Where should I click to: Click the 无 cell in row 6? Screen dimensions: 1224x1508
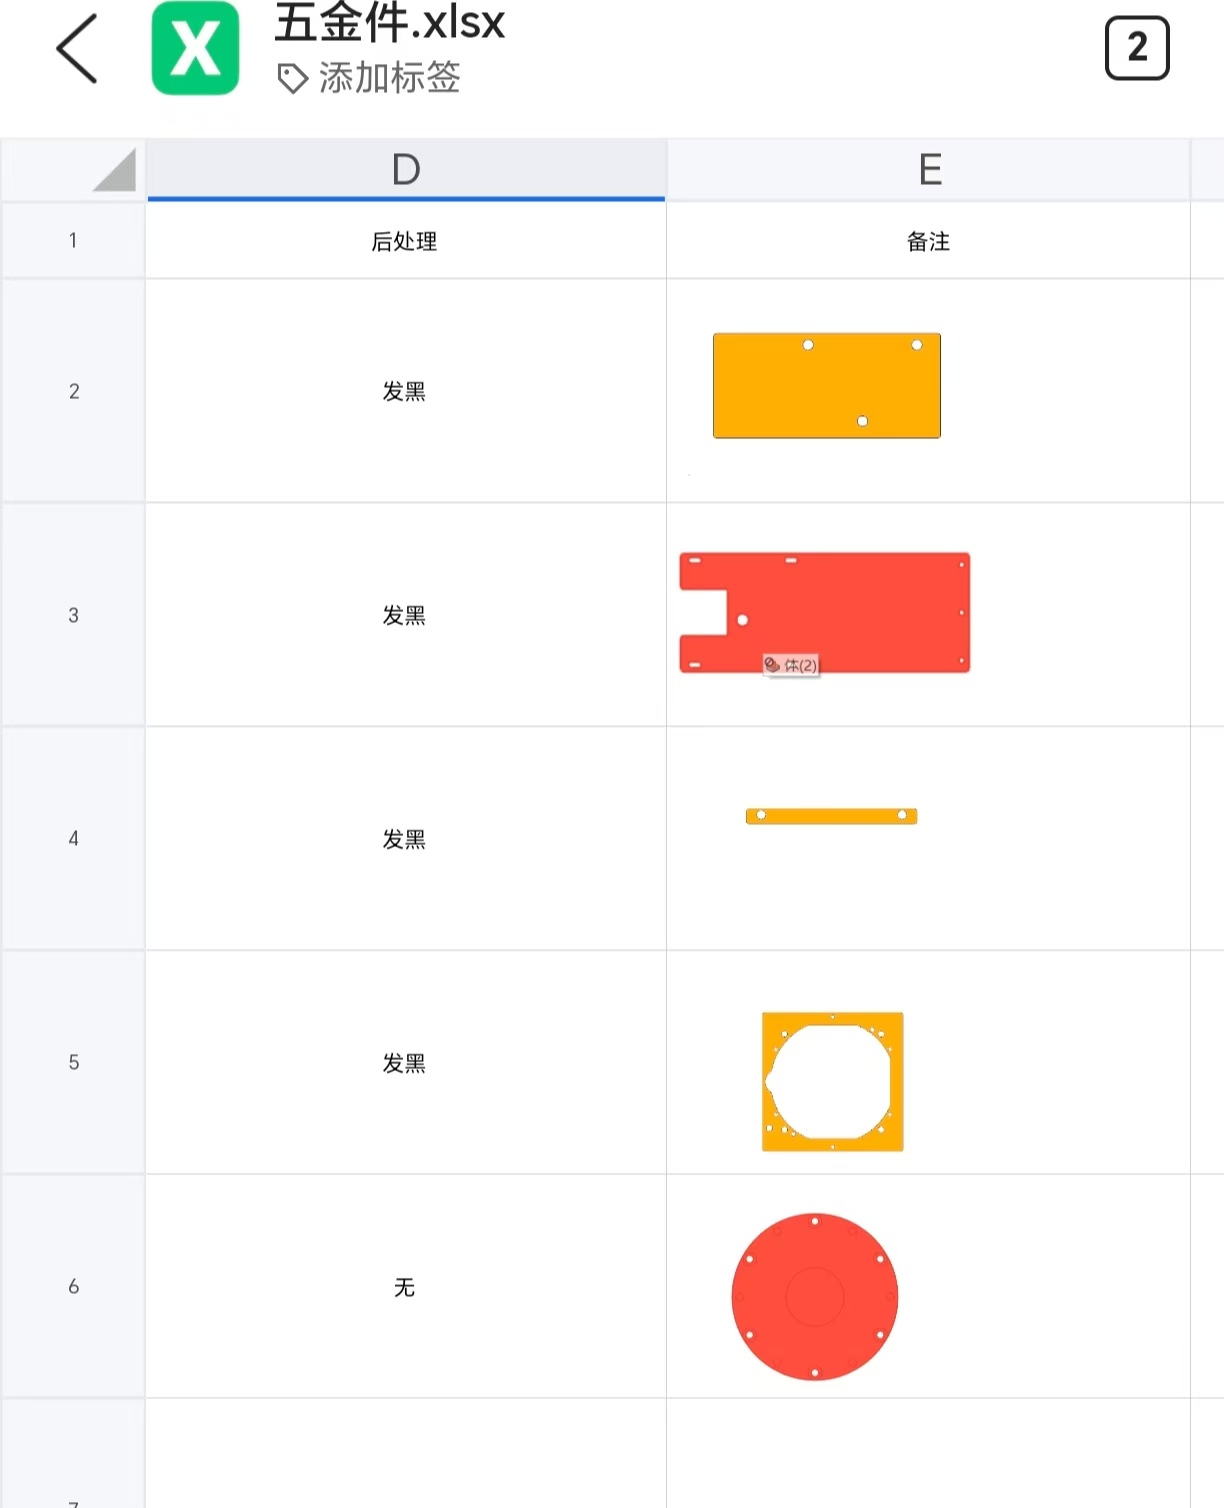point(405,1287)
